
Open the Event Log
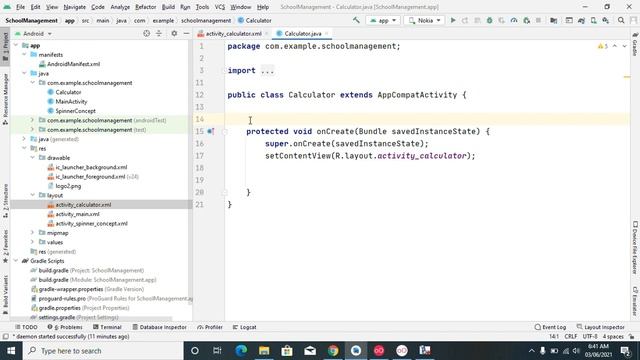(550, 327)
